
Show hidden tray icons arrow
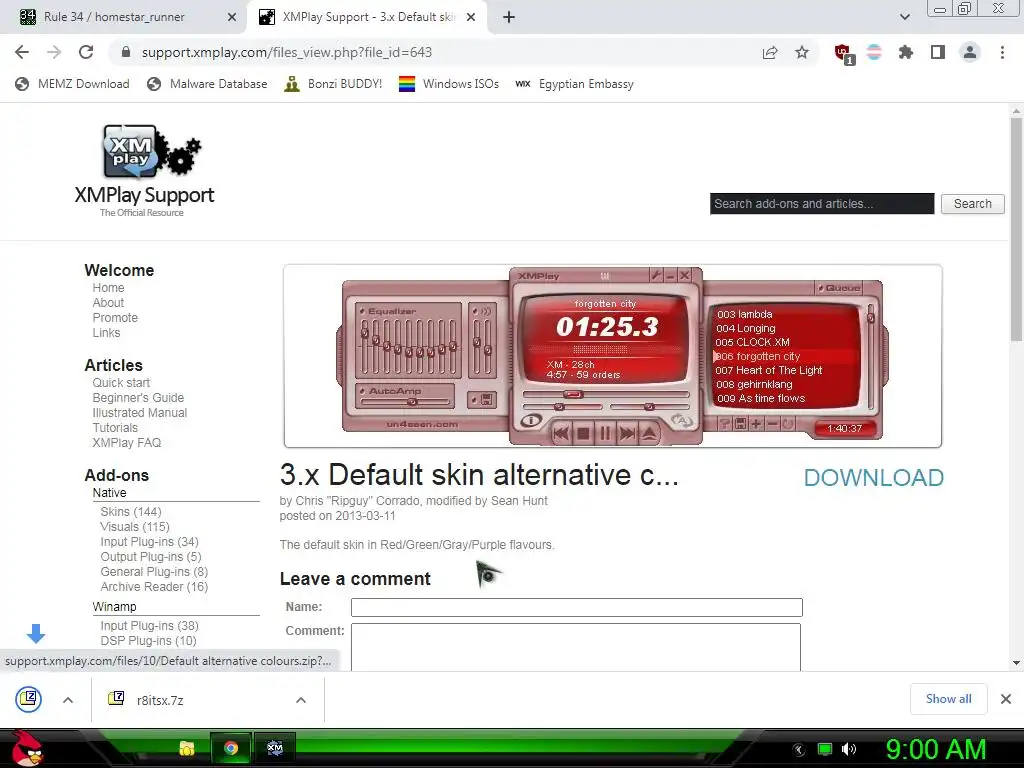pyautogui.click(x=799, y=750)
